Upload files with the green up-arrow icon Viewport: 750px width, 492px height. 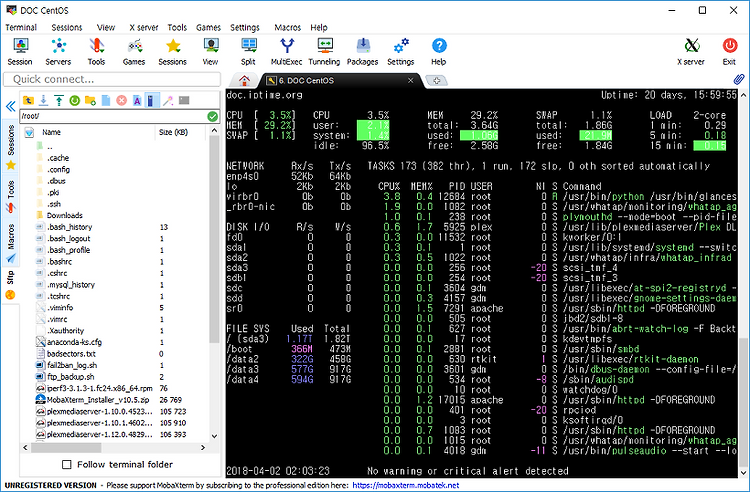click(59, 100)
